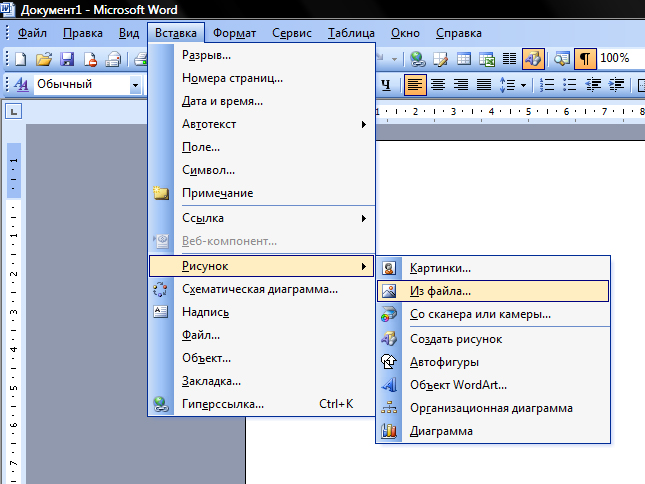Image resolution: width=645 pixels, height=484 pixels.
Task: Click the Создать рисунок icon
Action: (x=389, y=339)
